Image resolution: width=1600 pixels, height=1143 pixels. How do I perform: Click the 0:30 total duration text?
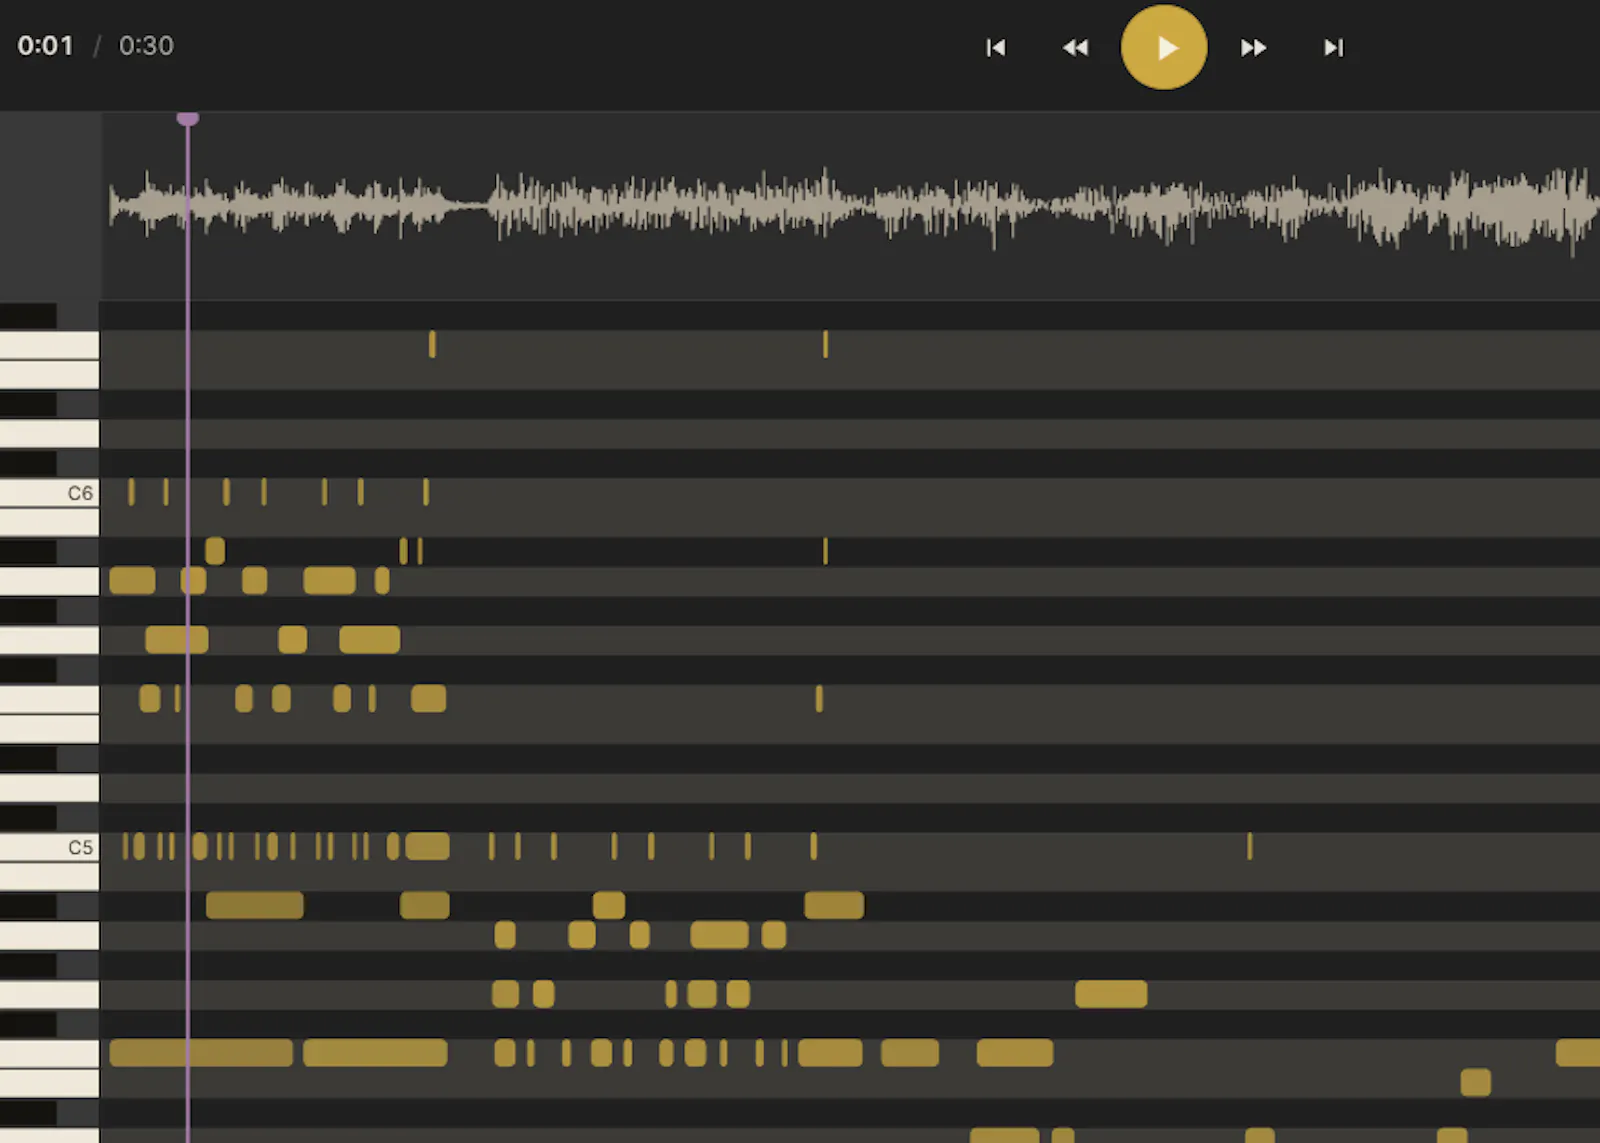146,46
